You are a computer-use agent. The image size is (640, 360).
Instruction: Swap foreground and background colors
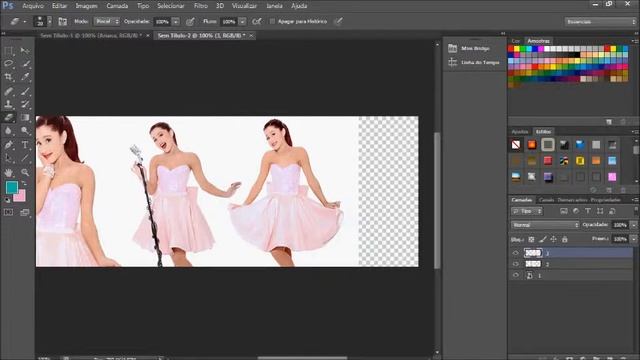click(24, 184)
